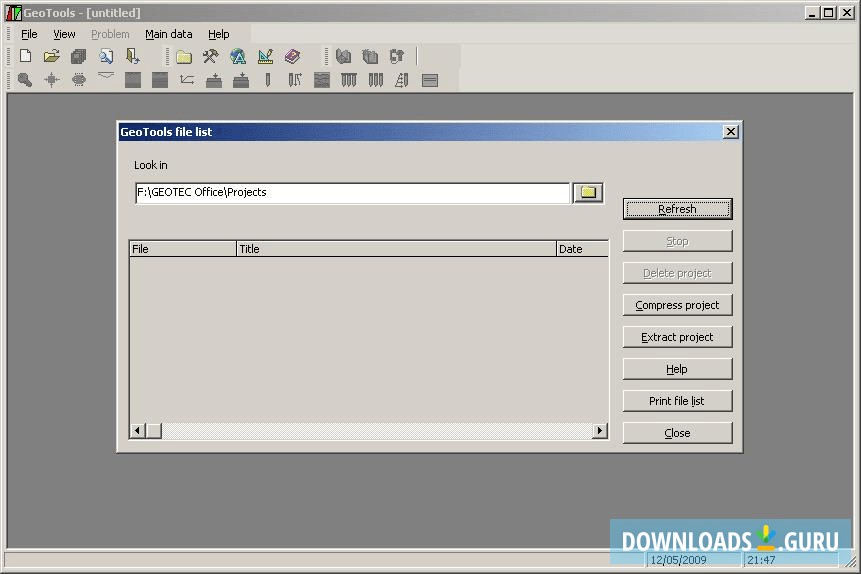The width and height of the screenshot is (861, 574).
Task: Click the second dark gray square icon
Action: (x=160, y=80)
